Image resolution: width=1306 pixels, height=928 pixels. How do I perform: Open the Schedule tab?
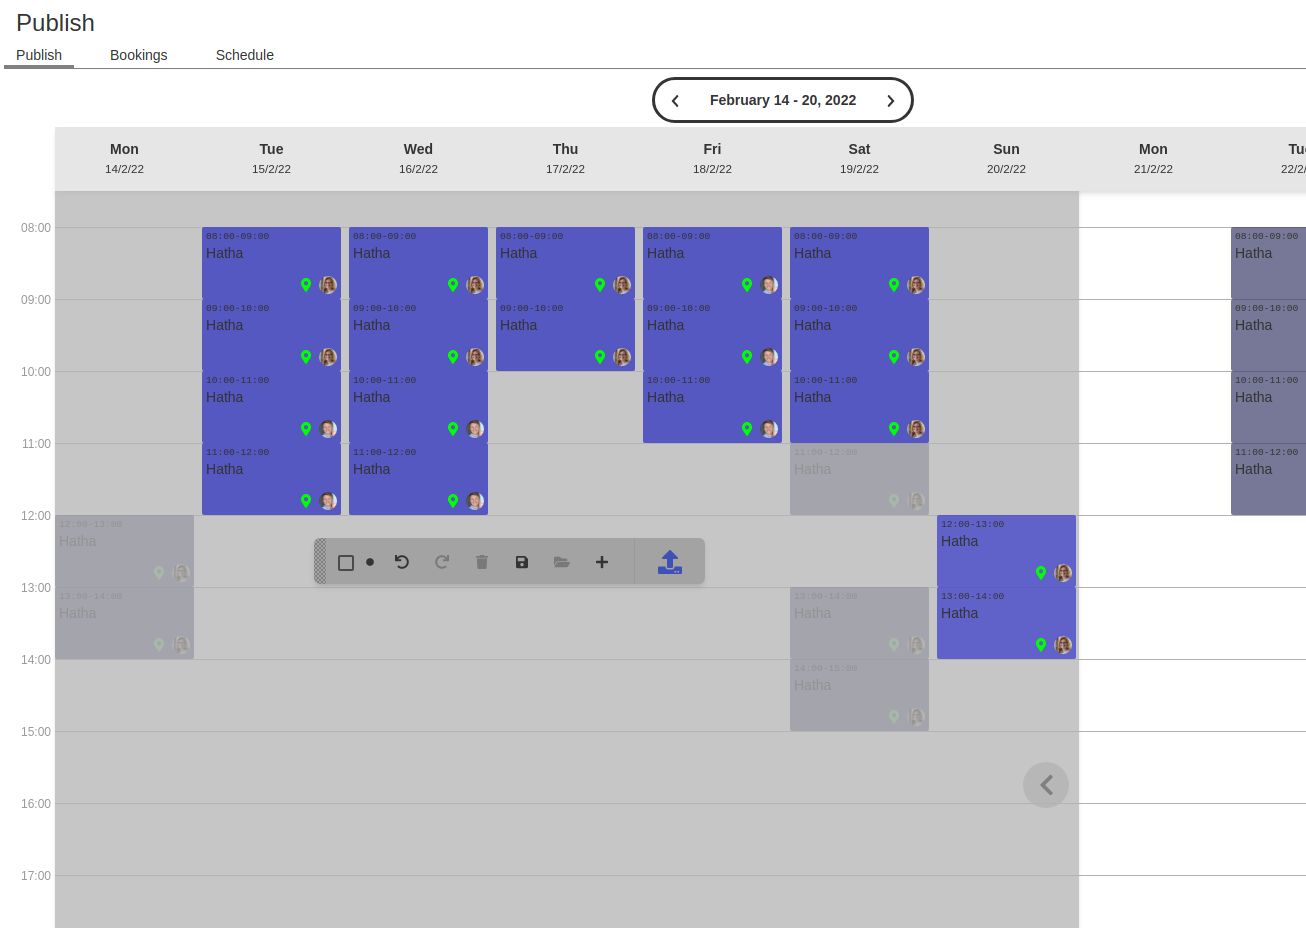[x=244, y=55]
